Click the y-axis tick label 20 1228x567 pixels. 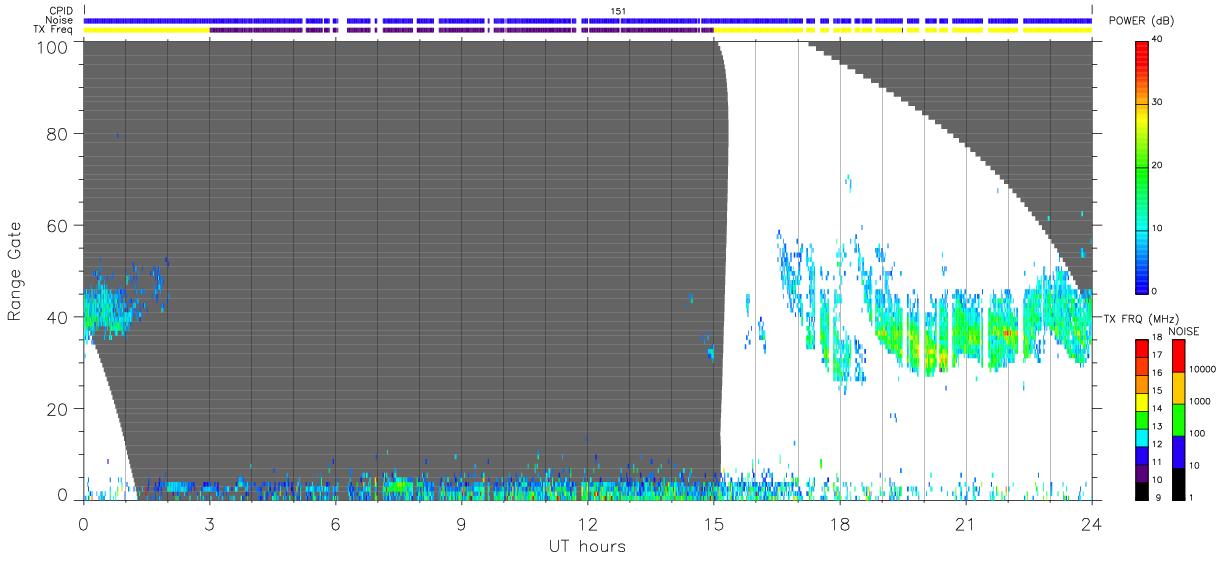click(59, 410)
